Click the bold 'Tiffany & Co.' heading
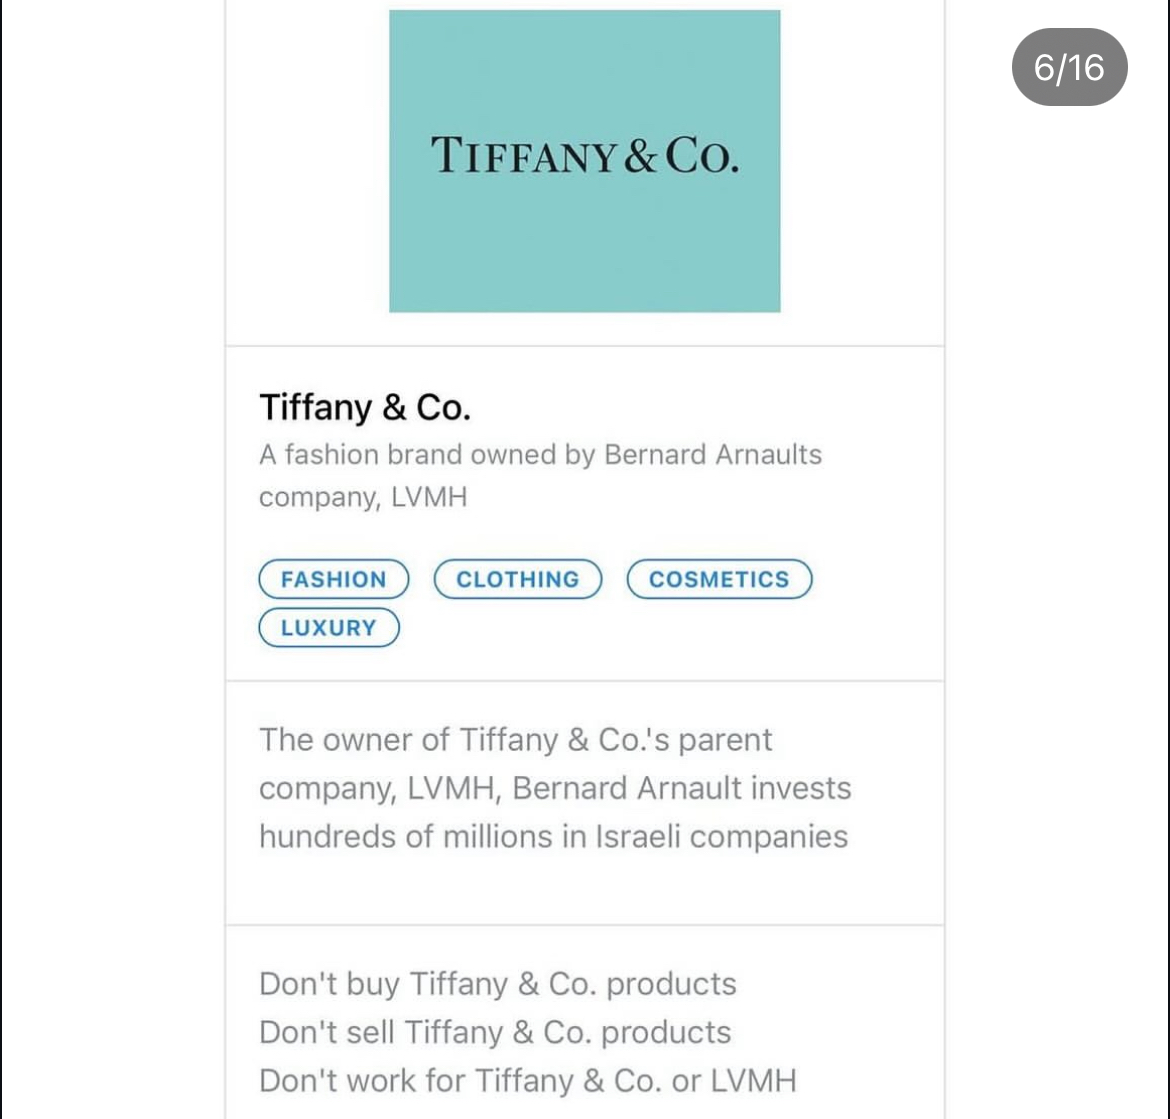1170x1119 pixels. click(365, 407)
